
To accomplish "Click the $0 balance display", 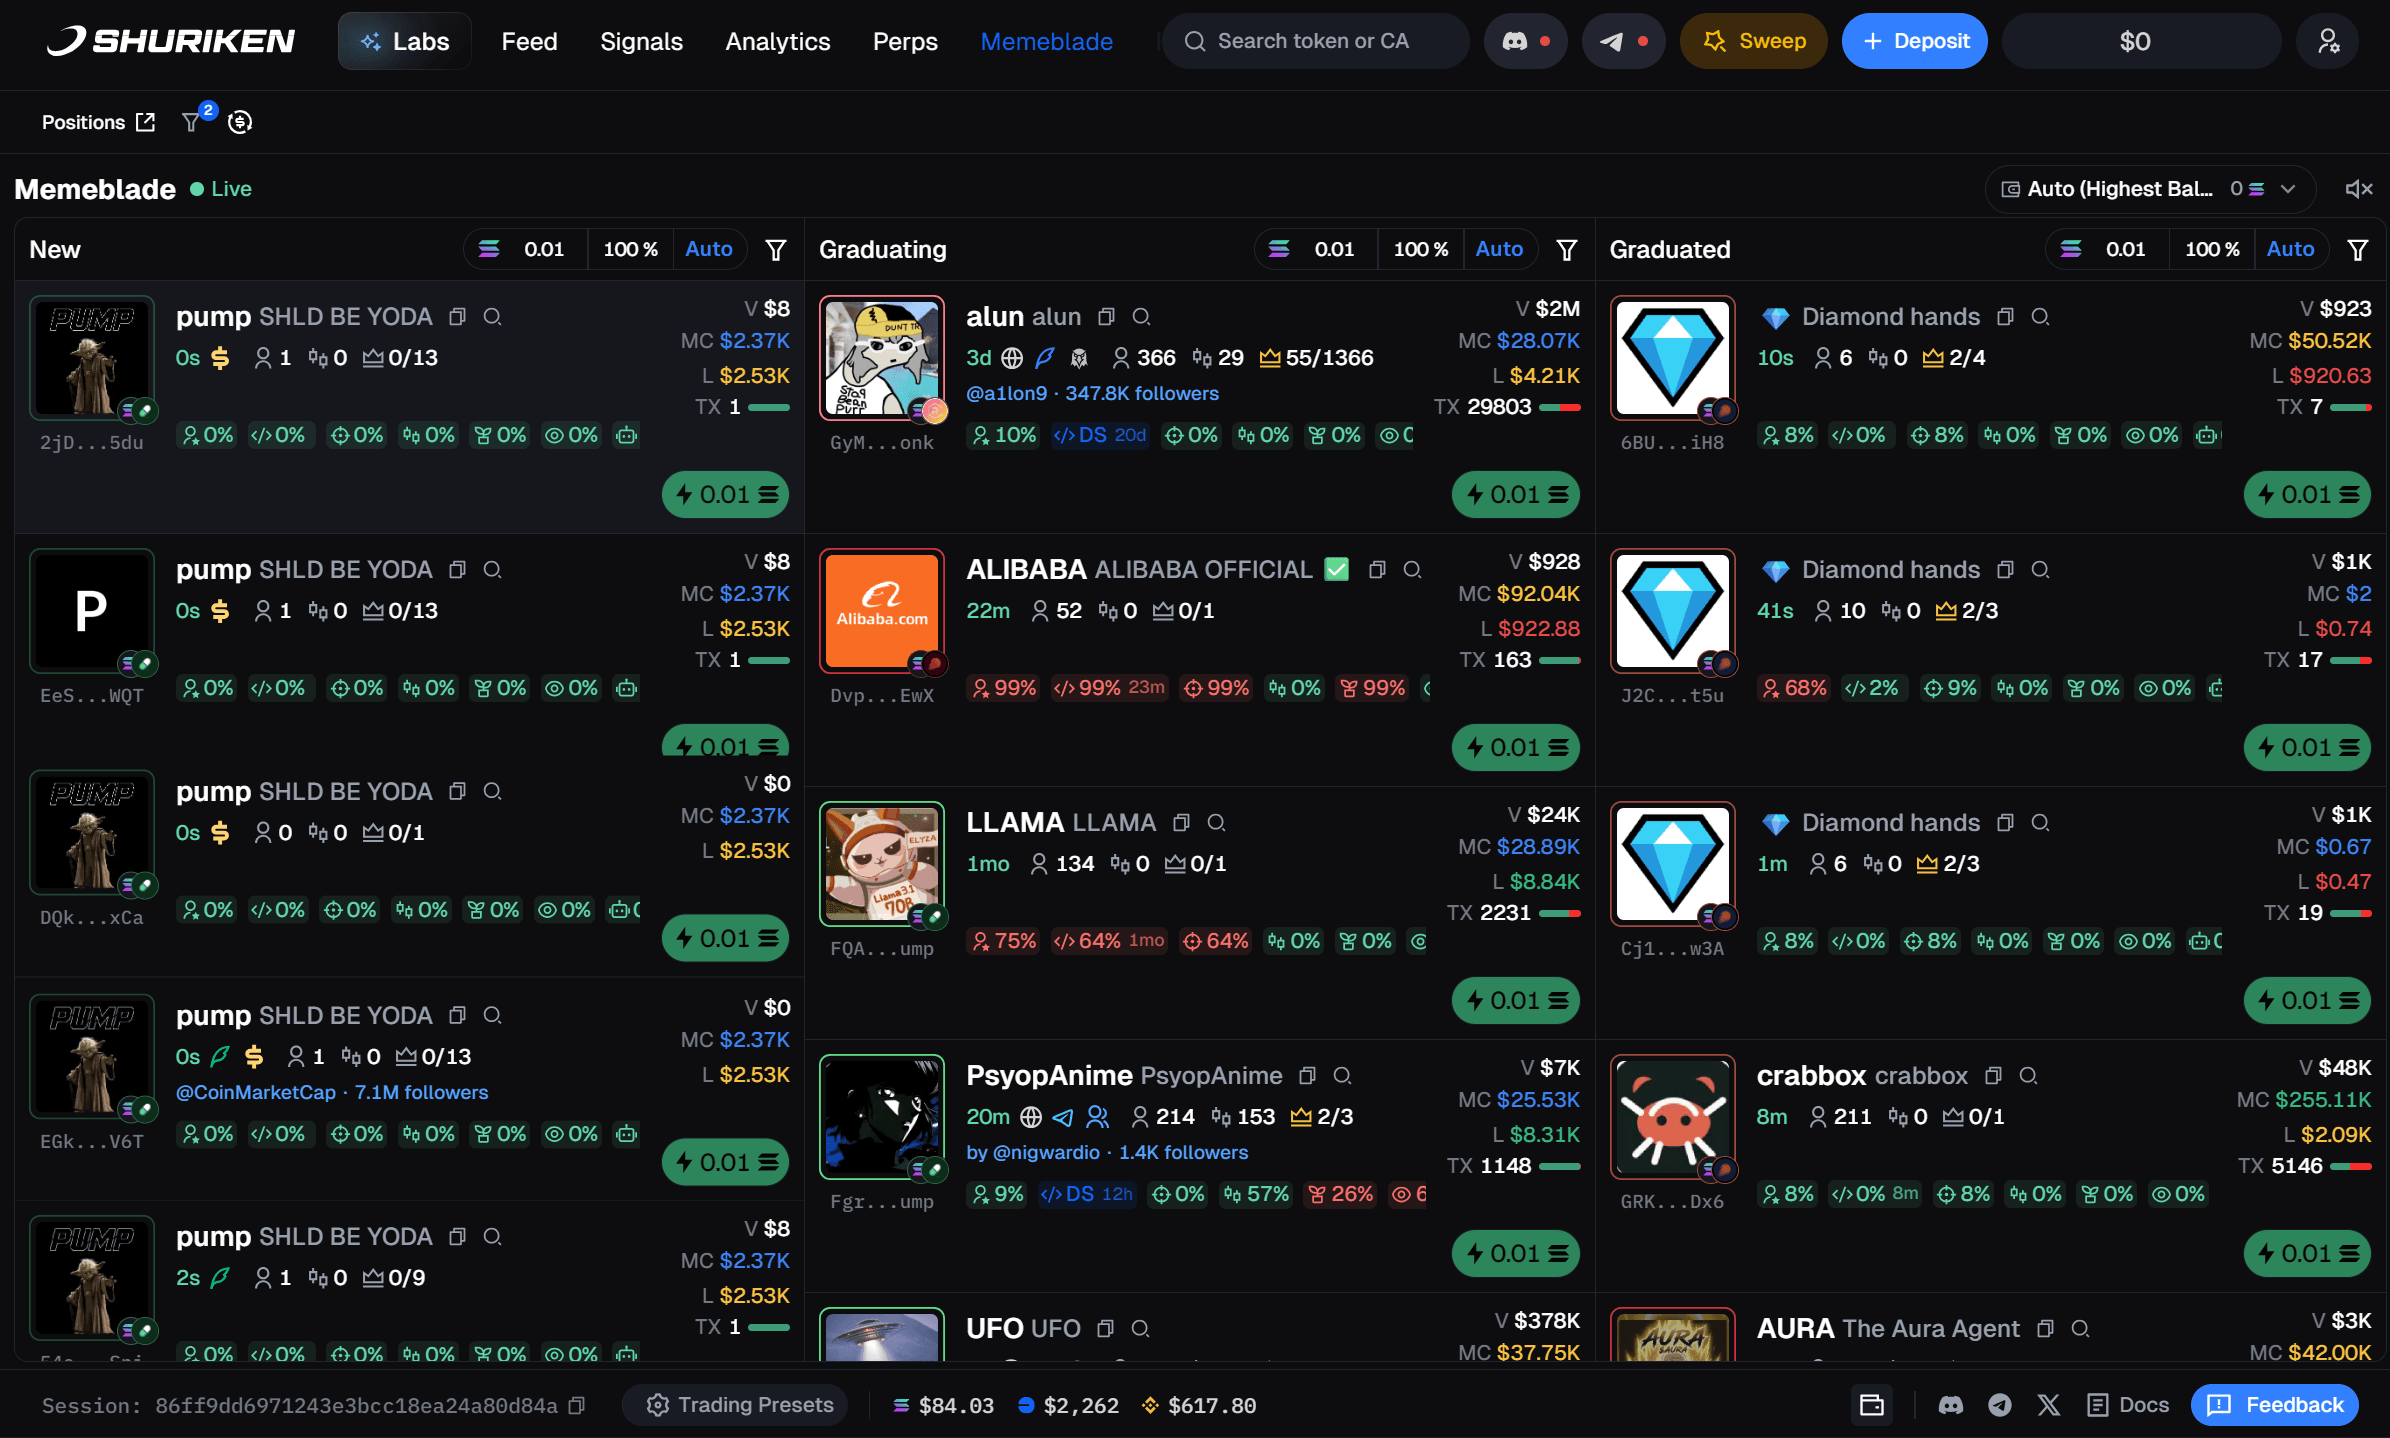I will 2141,41.
